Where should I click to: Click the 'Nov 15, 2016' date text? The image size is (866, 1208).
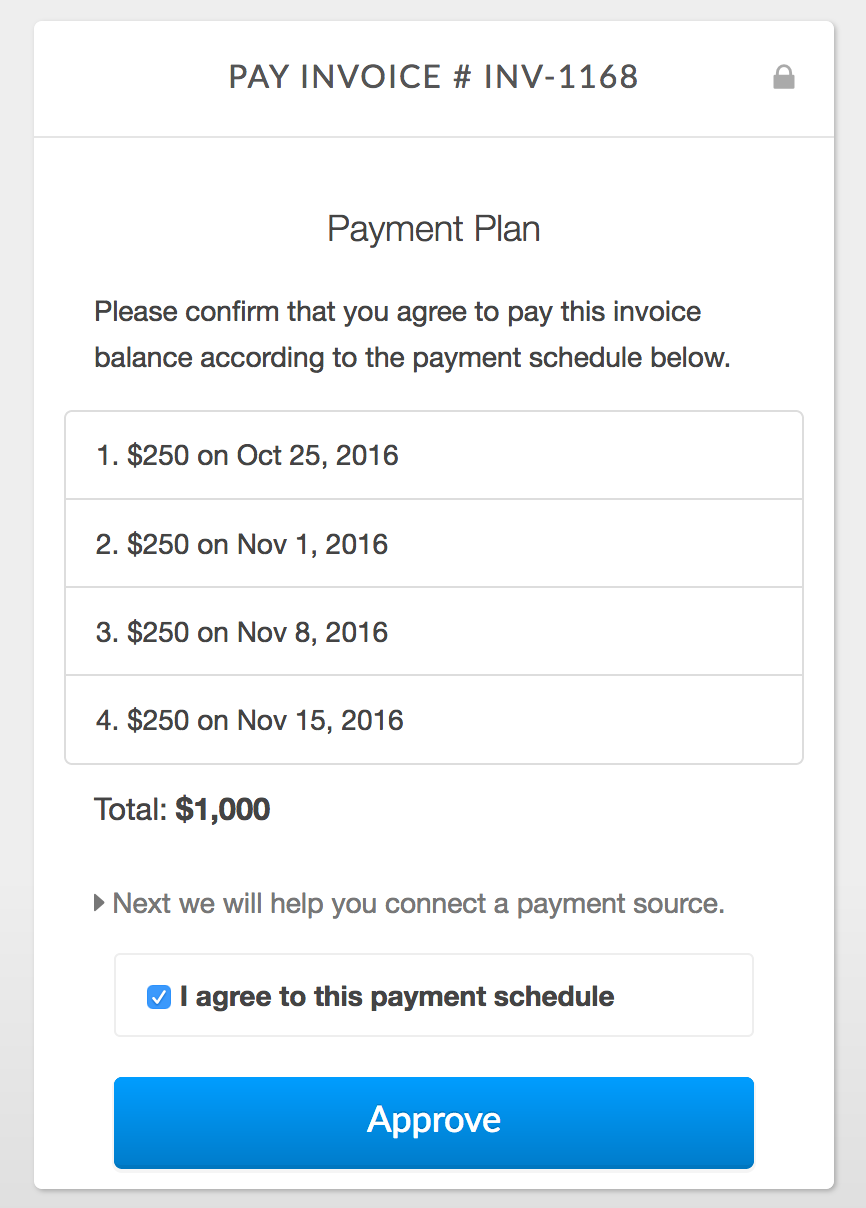tap(320, 720)
